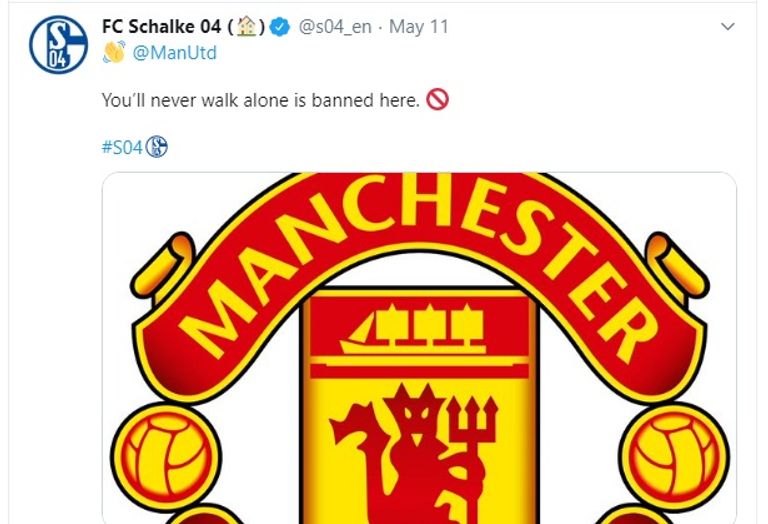The width and height of the screenshot is (768, 524).
Task: Click the house emoji beside the account name
Action: 242,28
